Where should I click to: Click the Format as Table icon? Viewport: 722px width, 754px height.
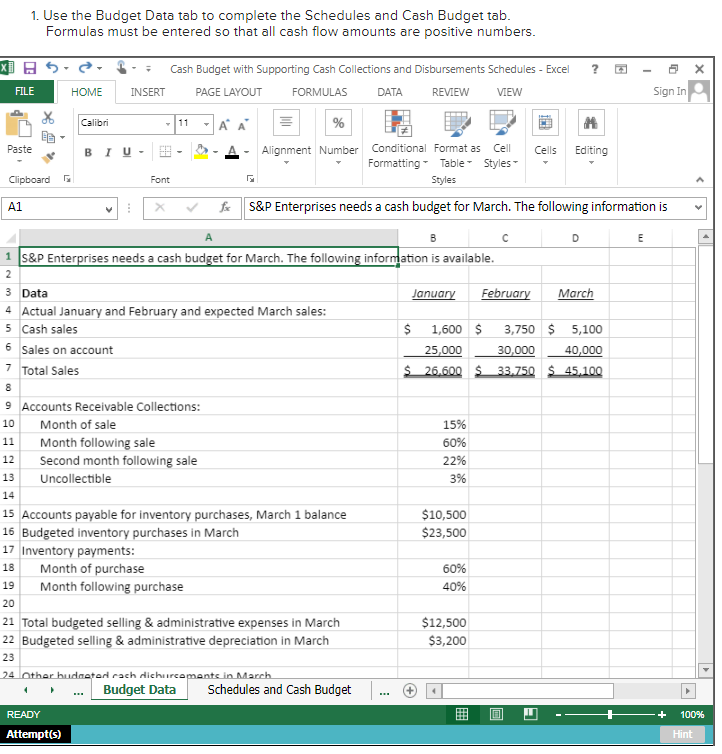click(x=457, y=124)
